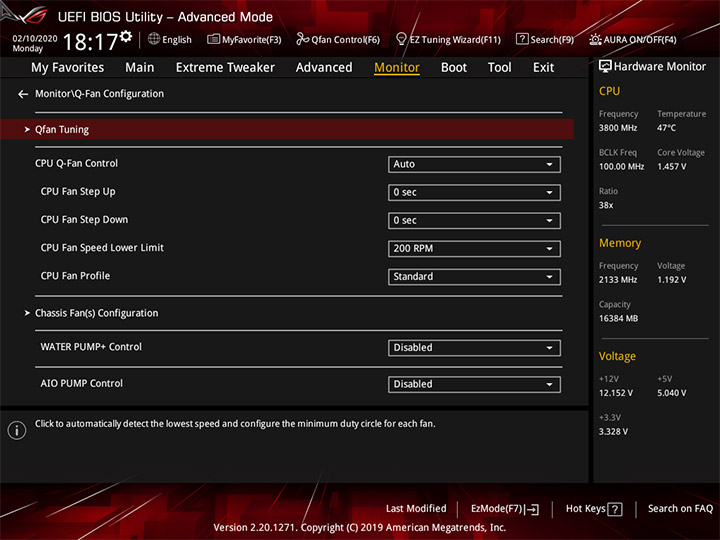Click Last Modified

[x=416, y=509]
